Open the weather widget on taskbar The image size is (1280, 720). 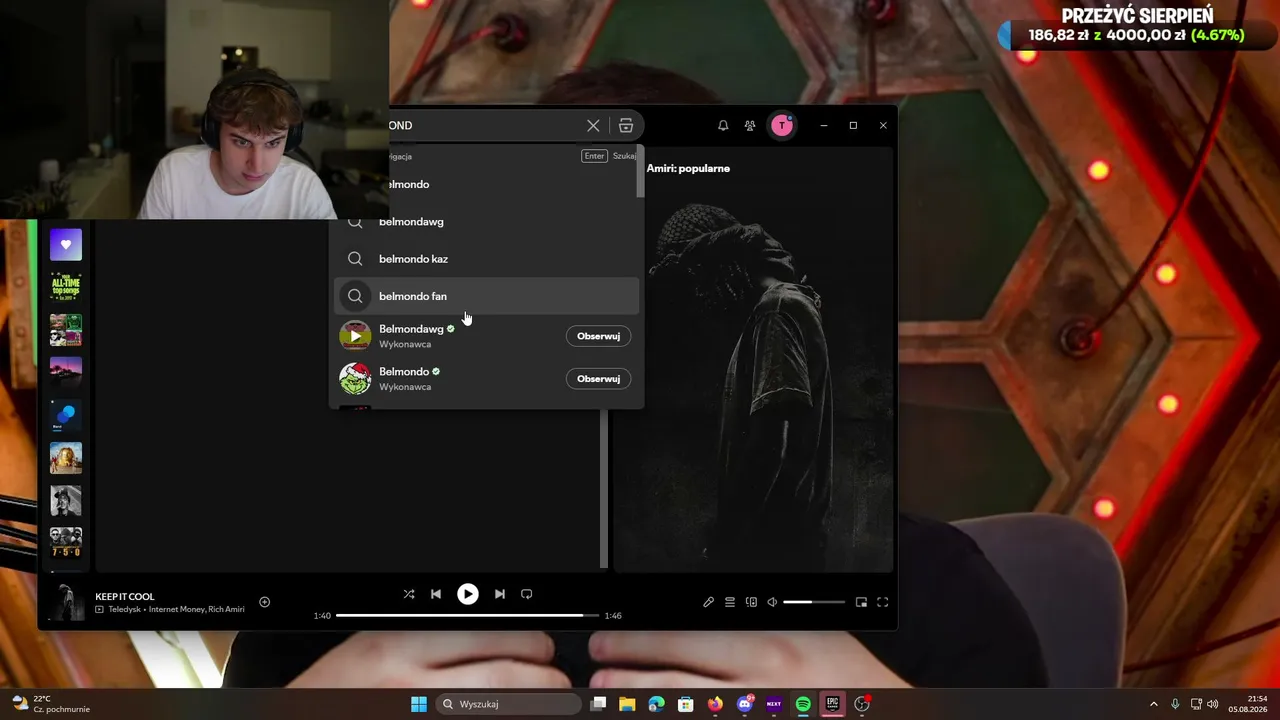(x=51, y=704)
